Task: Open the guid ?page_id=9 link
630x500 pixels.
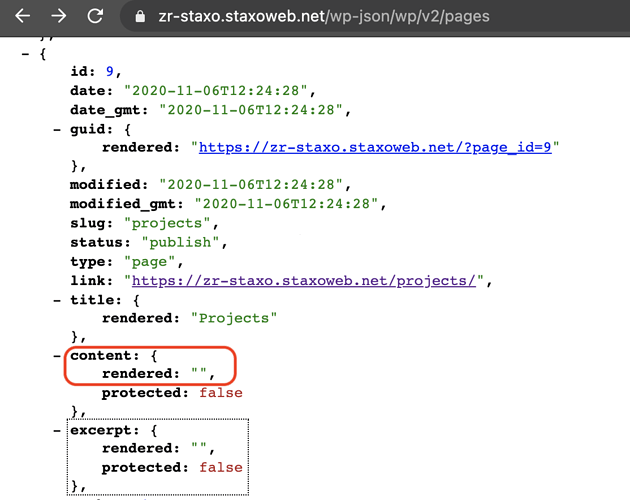Action: pyautogui.click(x=378, y=147)
